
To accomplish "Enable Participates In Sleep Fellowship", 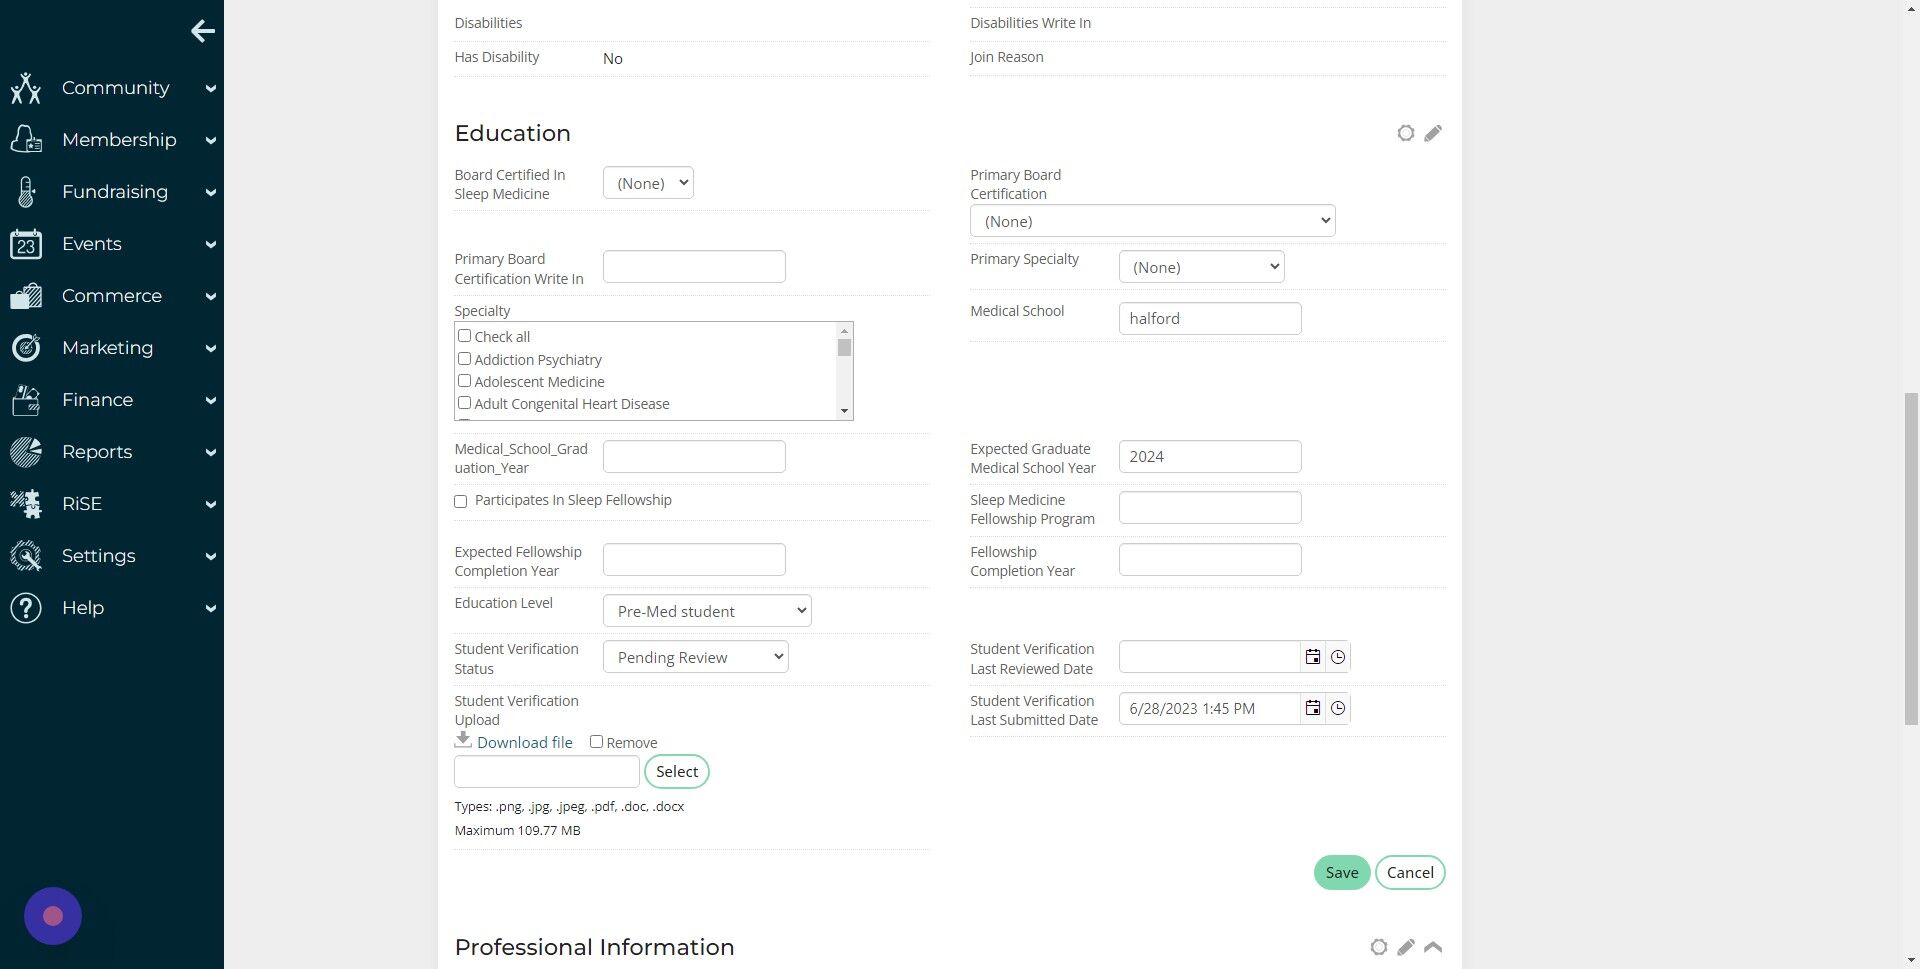I will [x=461, y=501].
